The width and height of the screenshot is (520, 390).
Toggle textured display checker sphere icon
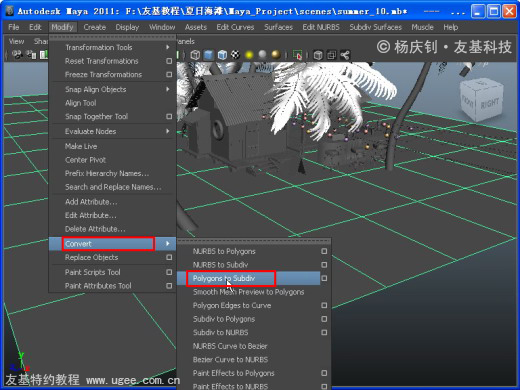click(x=236, y=55)
